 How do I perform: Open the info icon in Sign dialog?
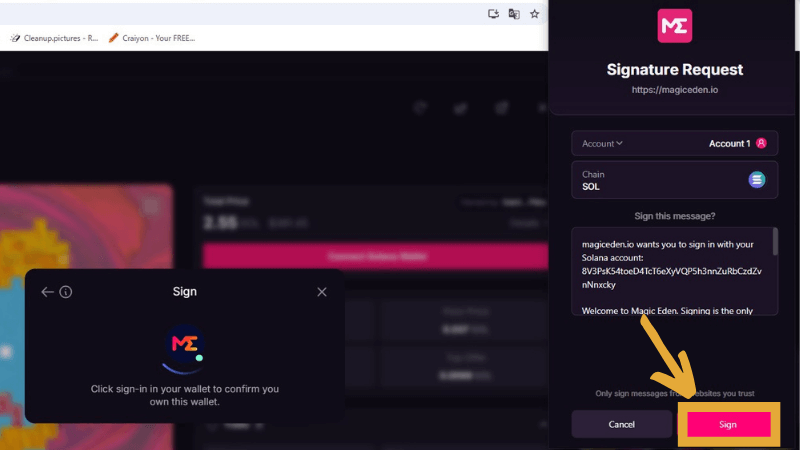[66, 292]
